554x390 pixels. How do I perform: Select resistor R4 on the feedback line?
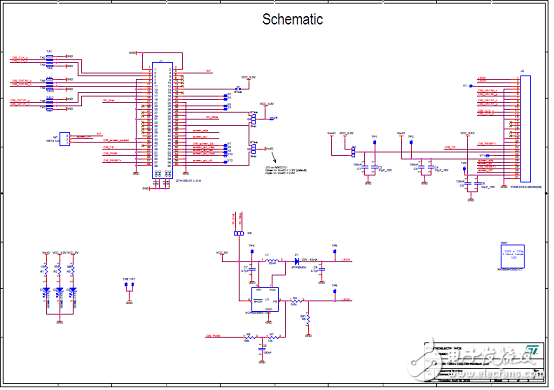(x=297, y=301)
